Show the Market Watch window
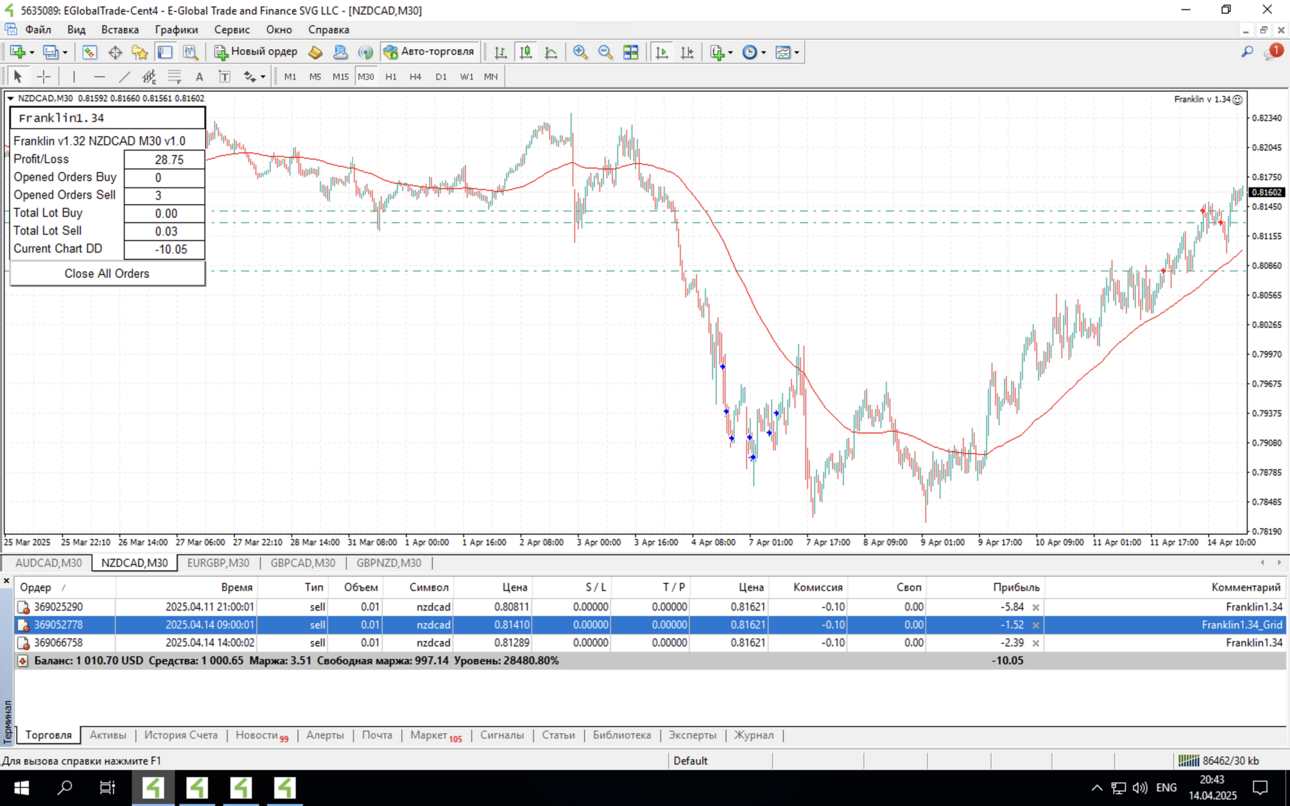Screen dimensions: 1290x806 (x=90, y=52)
